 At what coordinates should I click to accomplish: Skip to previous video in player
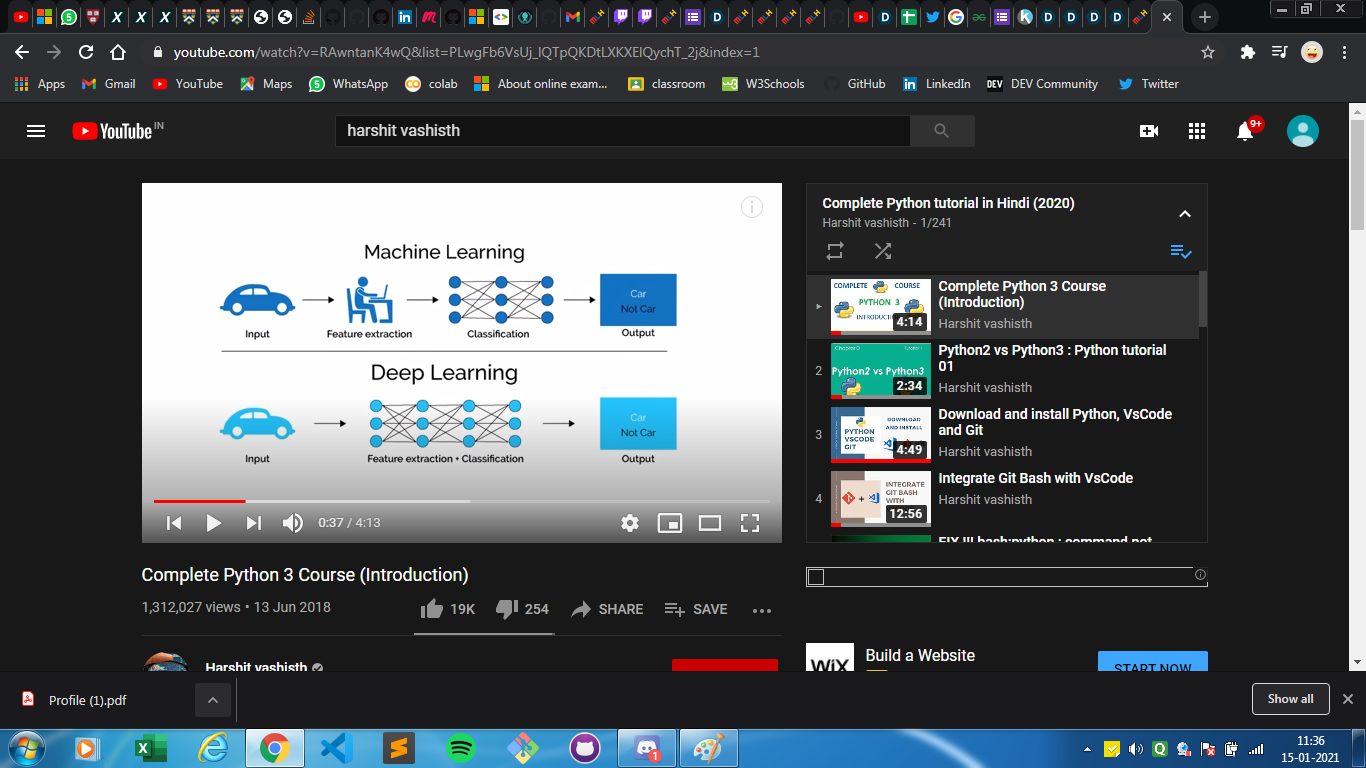(x=174, y=522)
